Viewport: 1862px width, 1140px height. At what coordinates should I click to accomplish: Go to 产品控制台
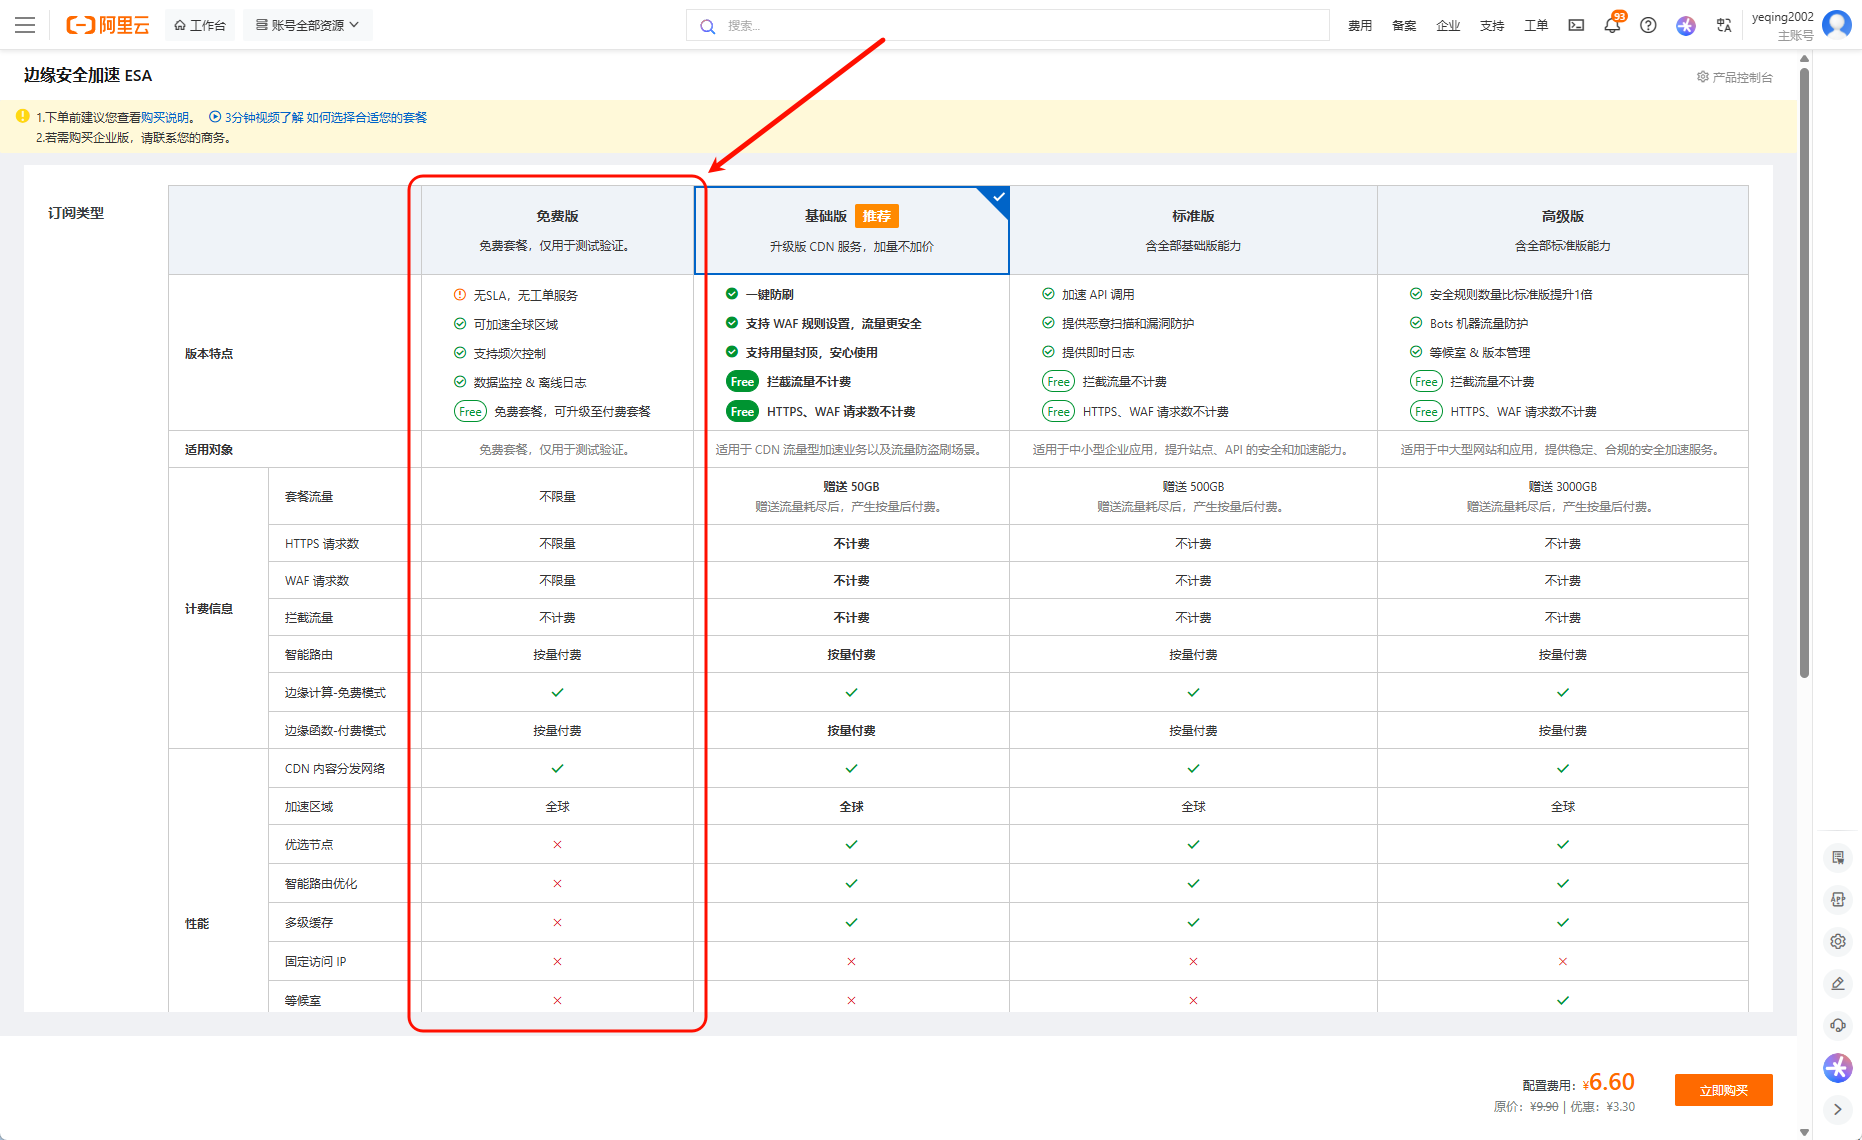point(1742,77)
